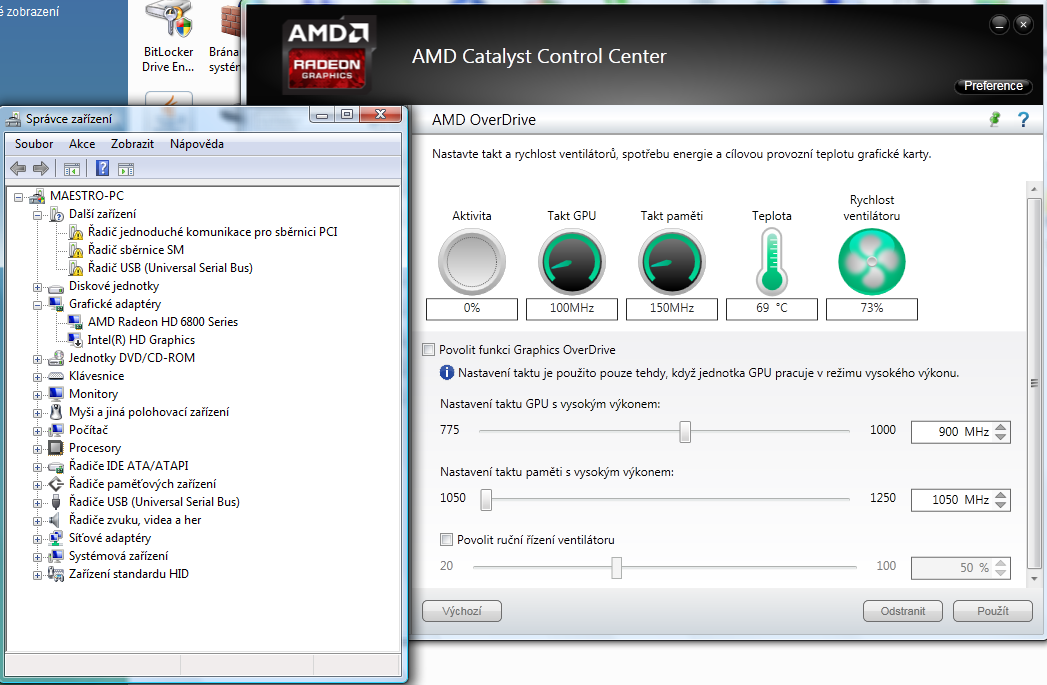Click the BitLocker Drive Encryption desktop icon
1047x685 pixels.
(x=169, y=20)
